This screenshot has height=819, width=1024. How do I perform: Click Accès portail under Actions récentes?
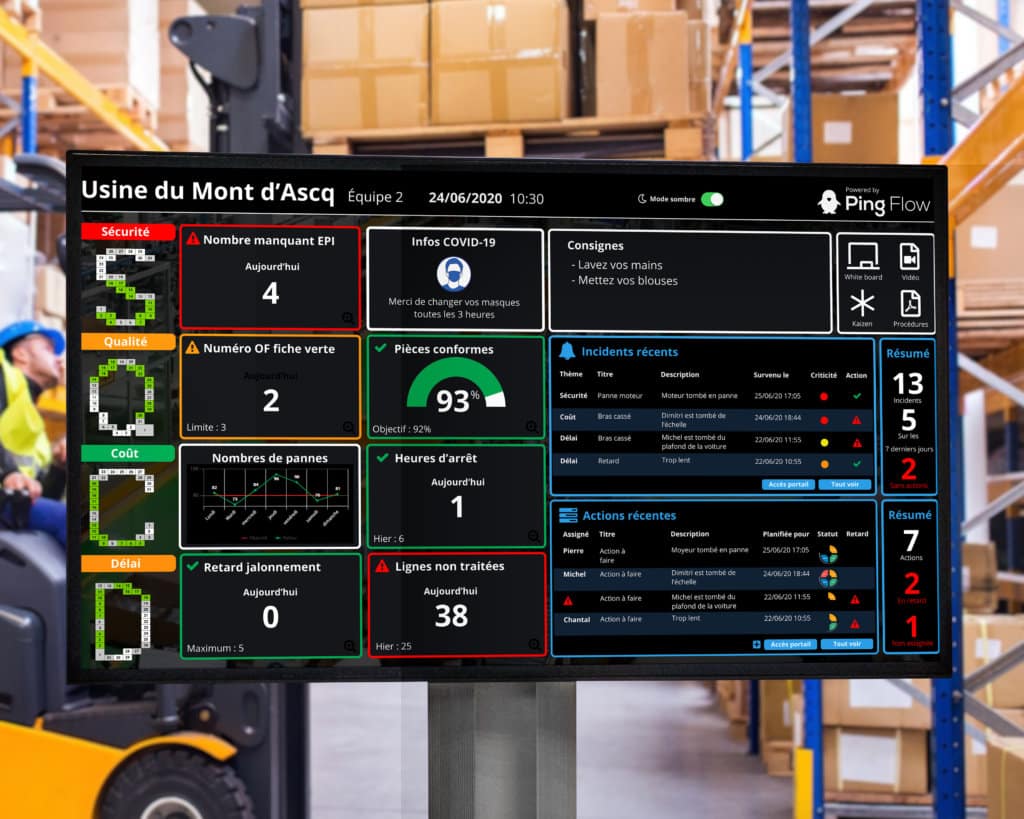tap(790, 645)
